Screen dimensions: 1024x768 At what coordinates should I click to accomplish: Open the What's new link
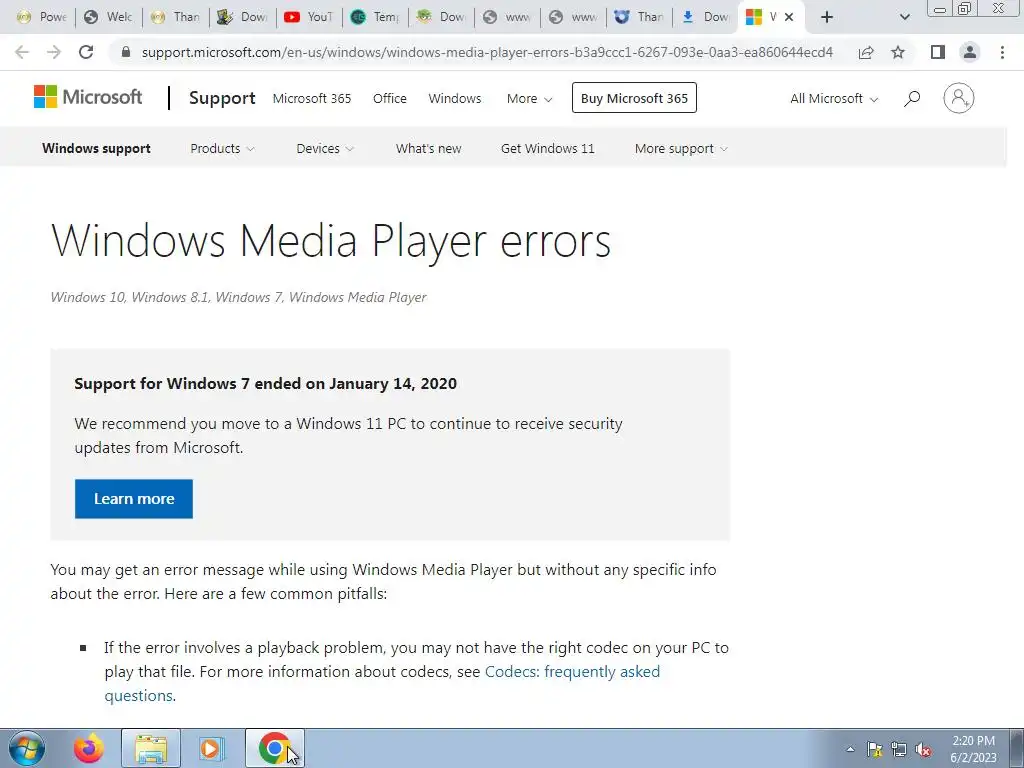pos(428,149)
